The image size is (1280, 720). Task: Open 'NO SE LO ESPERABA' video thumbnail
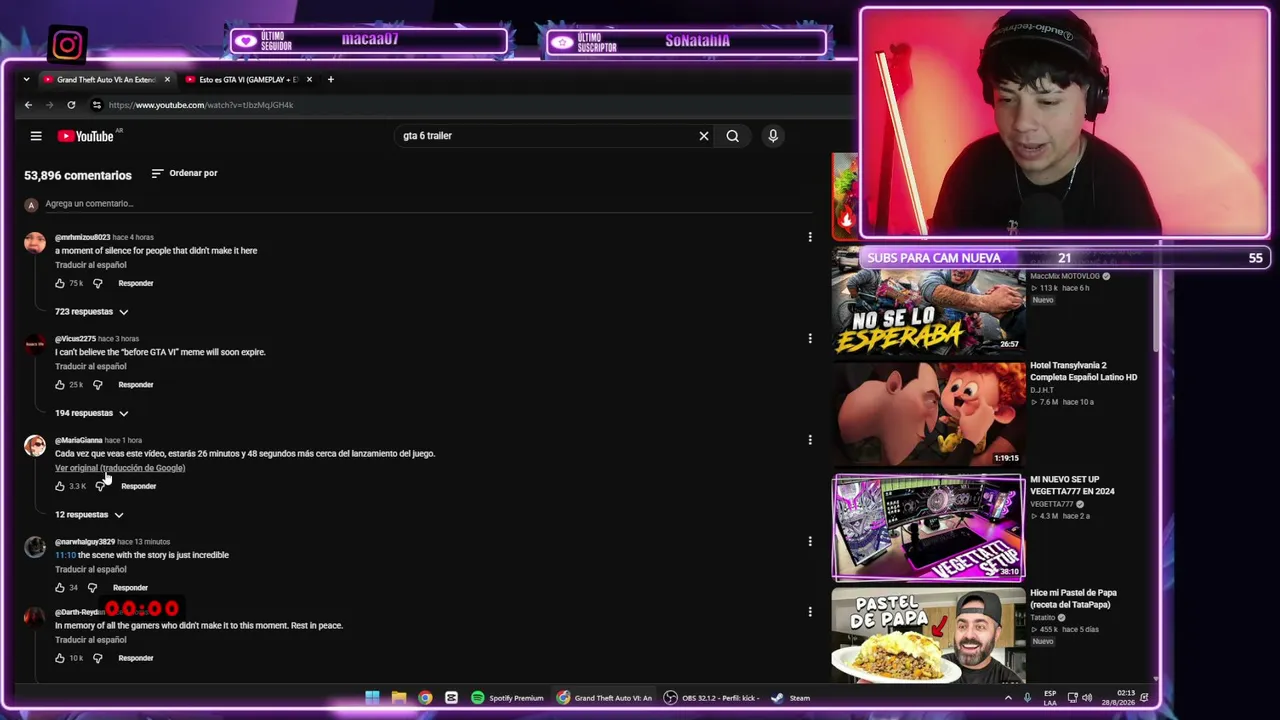929,300
